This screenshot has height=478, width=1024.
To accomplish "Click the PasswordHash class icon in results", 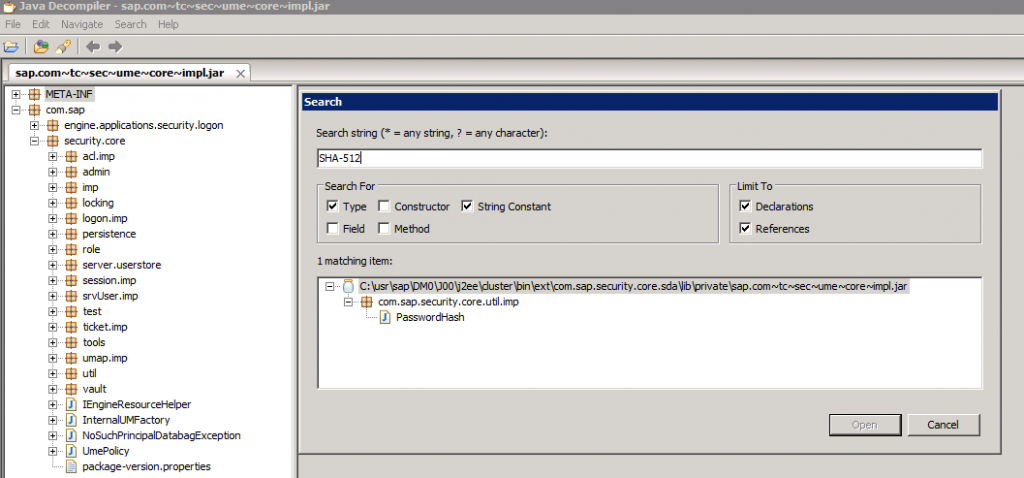I will (385, 317).
